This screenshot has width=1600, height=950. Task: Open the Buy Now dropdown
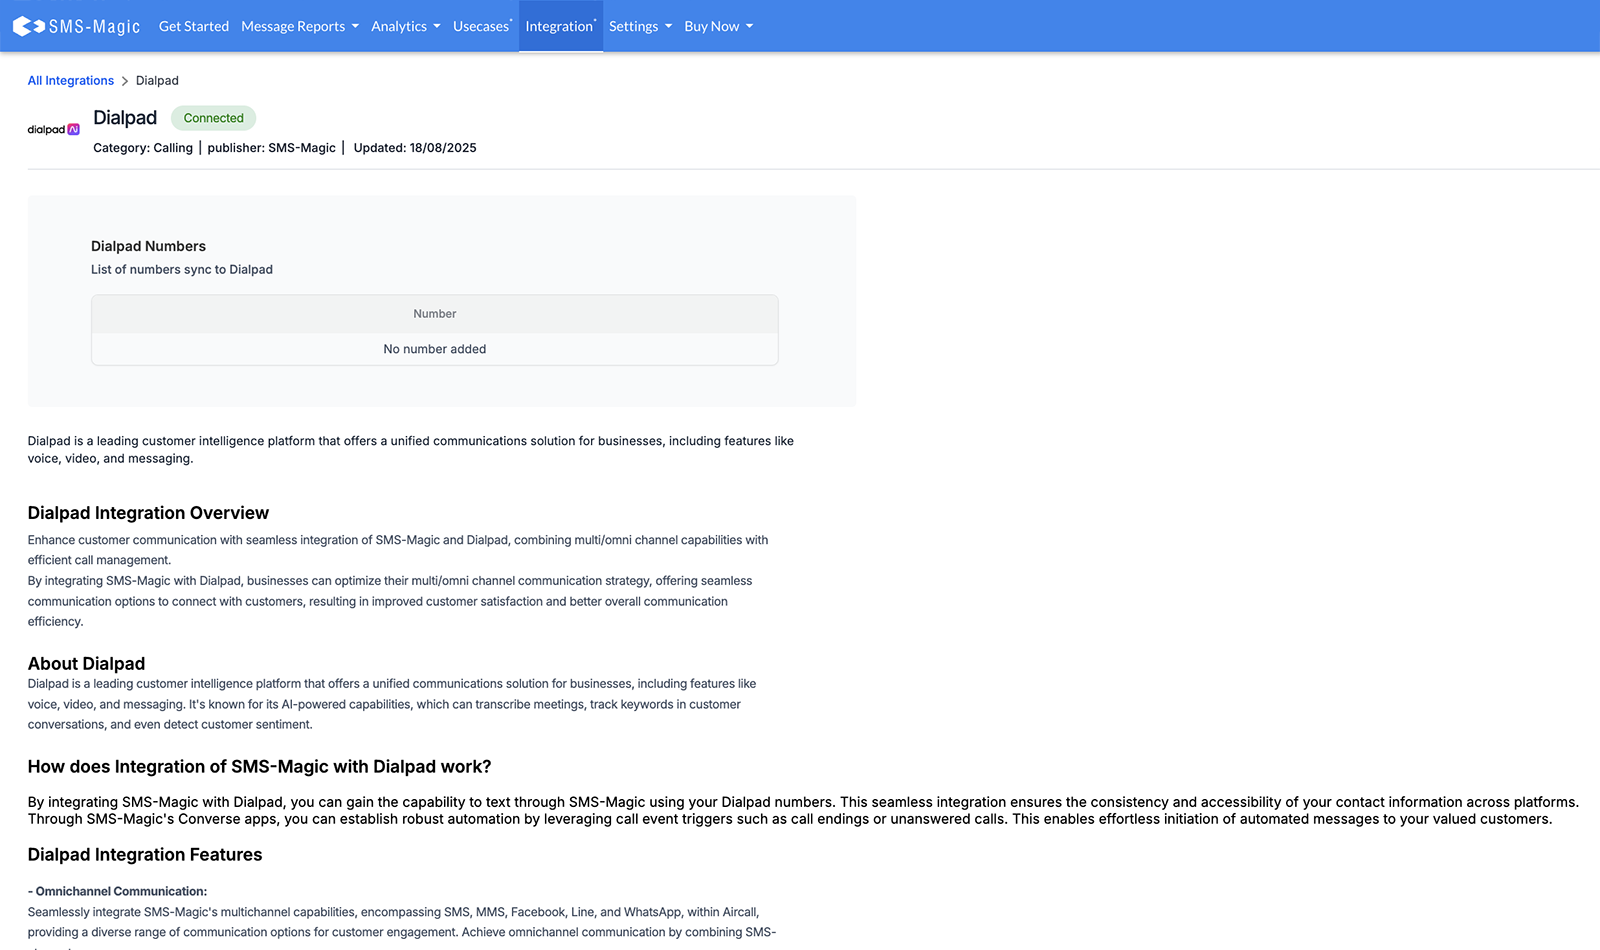719,26
